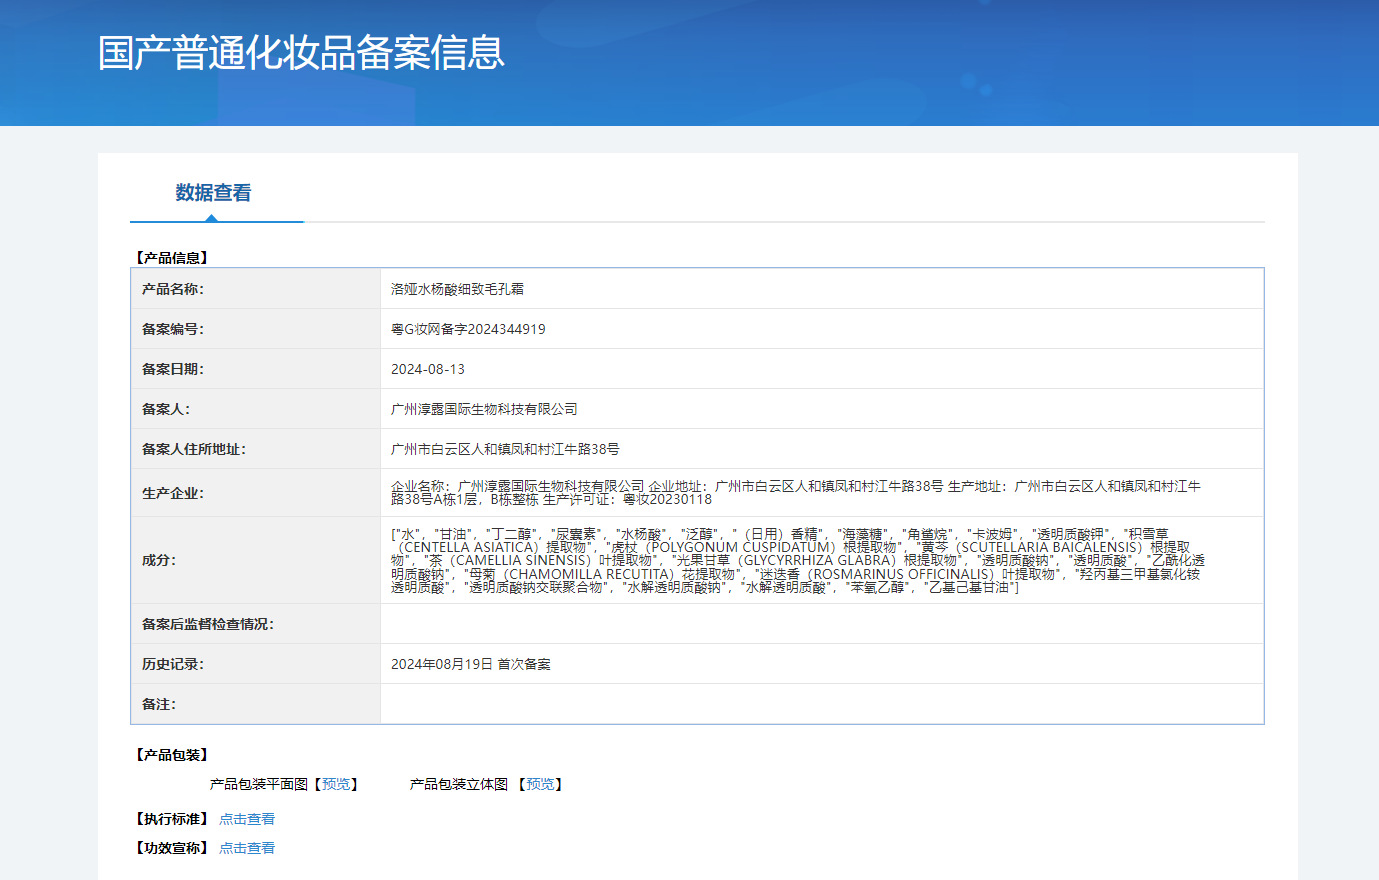Click the page title 国产普通化妆品备案信息

pyautogui.click(x=301, y=53)
